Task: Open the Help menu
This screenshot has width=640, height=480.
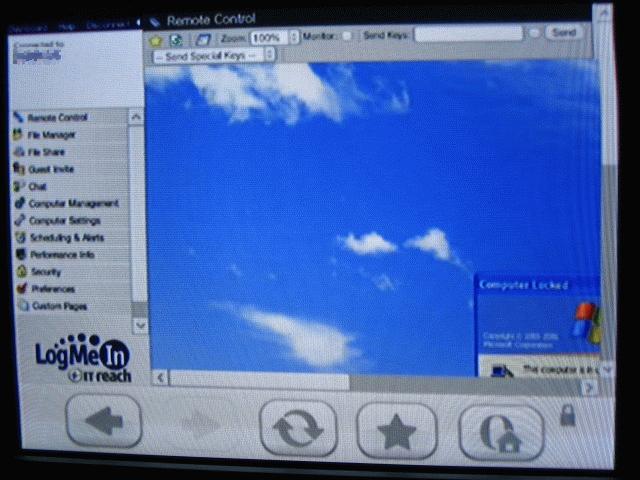Action: point(67,27)
